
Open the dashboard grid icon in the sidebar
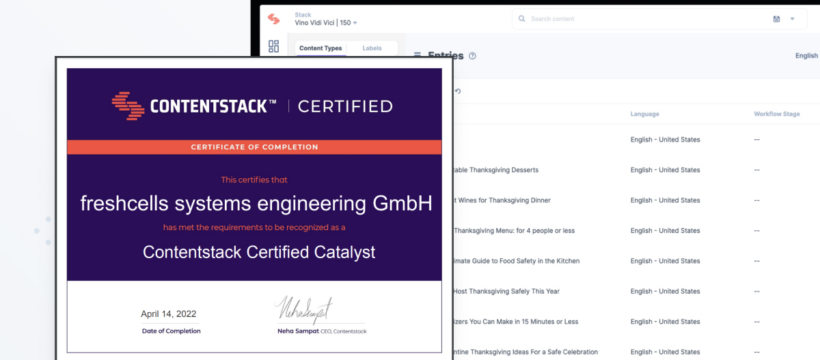click(274, 46)
